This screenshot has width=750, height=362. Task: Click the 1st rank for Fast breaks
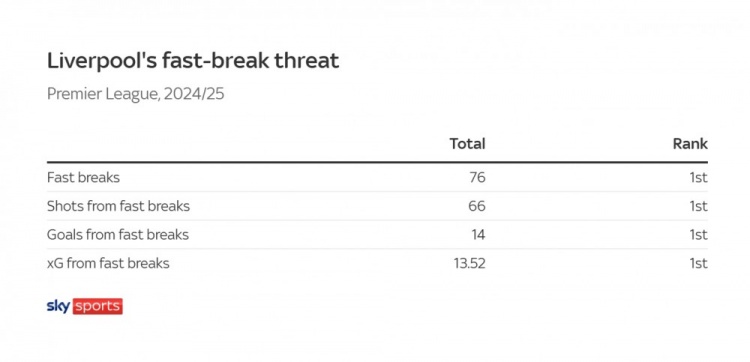click(698, 177)
